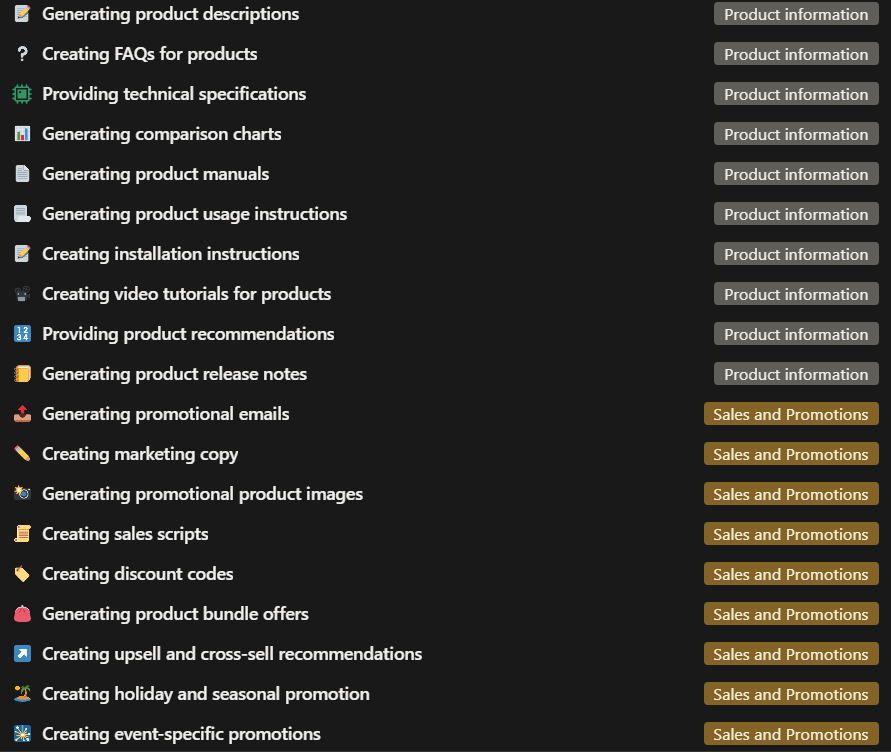Click the movie camera icon for video tutorials
The width and height of the screenshot is (891, 752).
pos(22,294)
